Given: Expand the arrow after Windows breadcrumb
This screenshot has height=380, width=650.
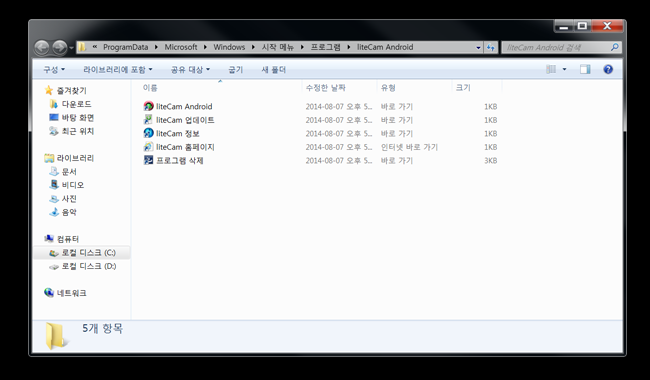Looking at the screenshot, I should (253, 47).
